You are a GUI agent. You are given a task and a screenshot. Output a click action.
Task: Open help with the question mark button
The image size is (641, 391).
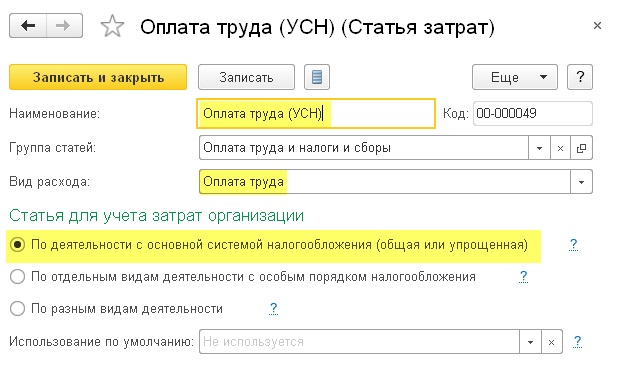[580, 77]
